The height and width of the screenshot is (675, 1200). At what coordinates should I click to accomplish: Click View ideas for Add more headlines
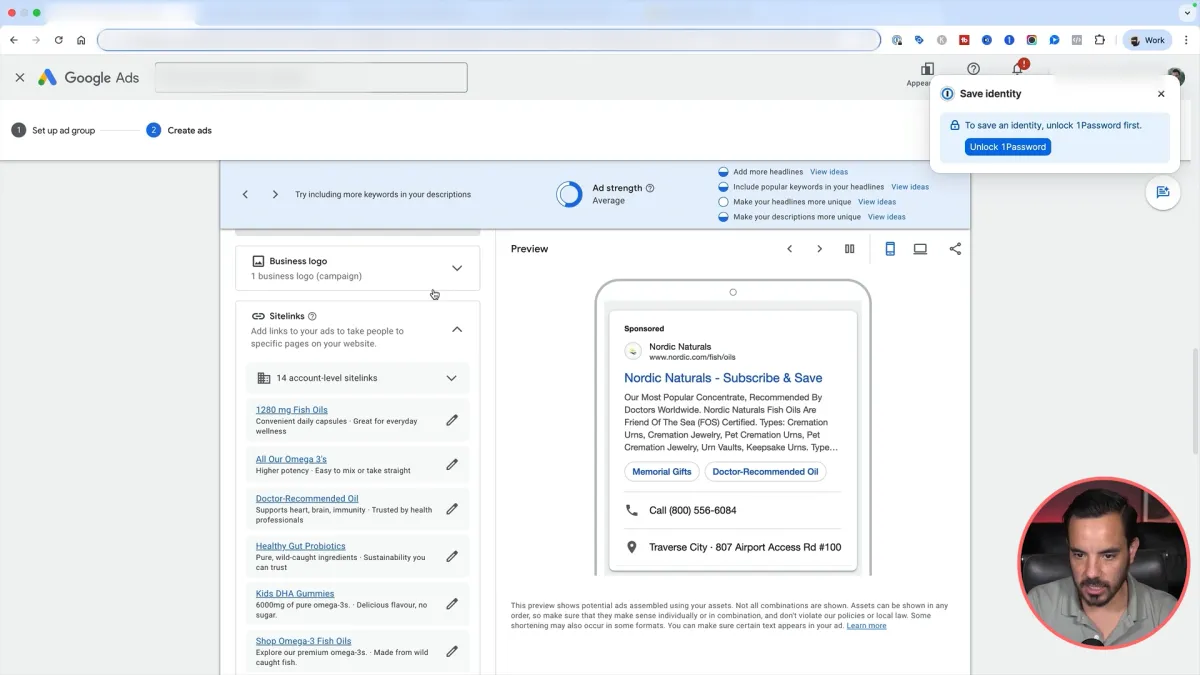[829, 172]
